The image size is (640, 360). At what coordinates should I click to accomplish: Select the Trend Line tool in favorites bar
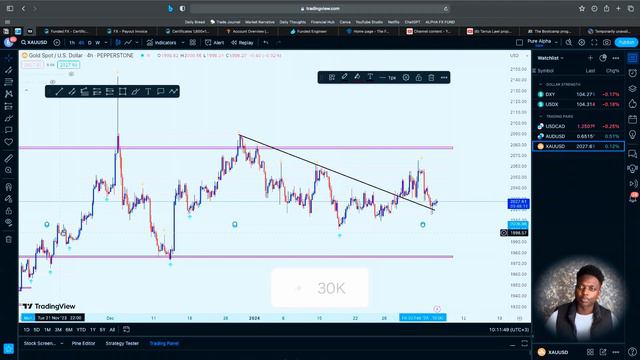pyautogui.click(x=59, y=91)
